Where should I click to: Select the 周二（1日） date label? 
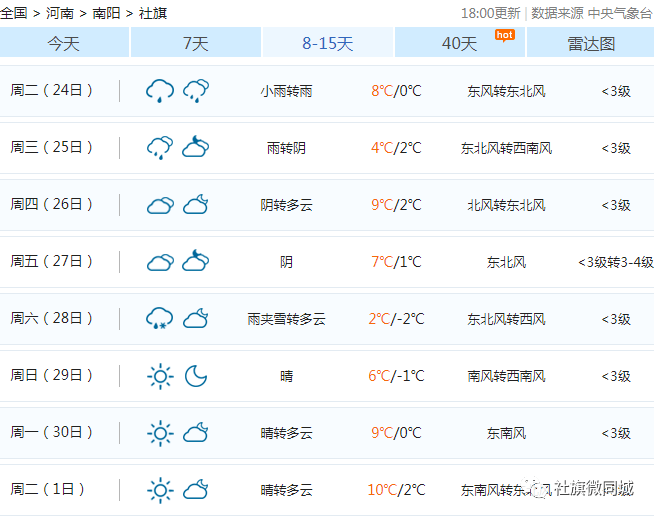pos(48,489)
